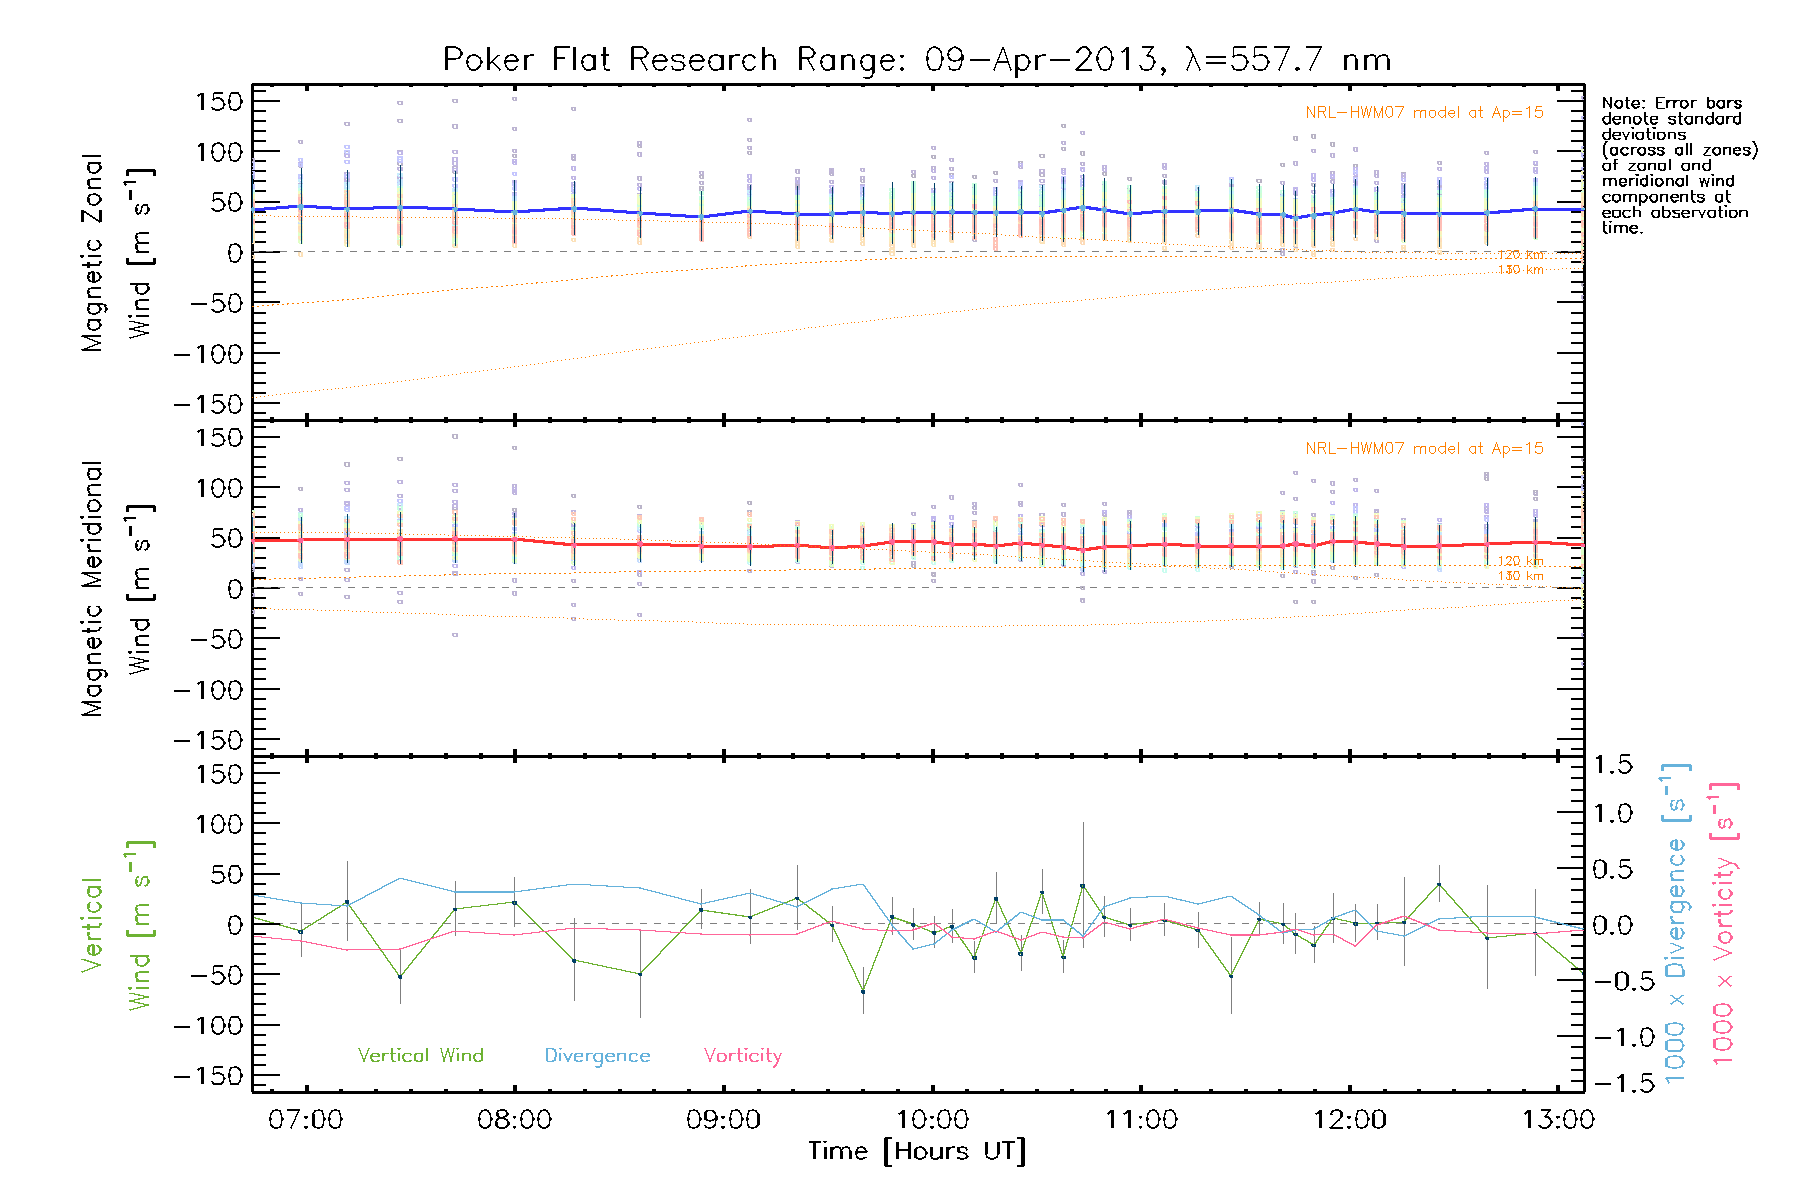This screenshot has height=1200, width=1800.
Task: Click the 07:00 time axis tick label
Action: (x=306, y=1120)
